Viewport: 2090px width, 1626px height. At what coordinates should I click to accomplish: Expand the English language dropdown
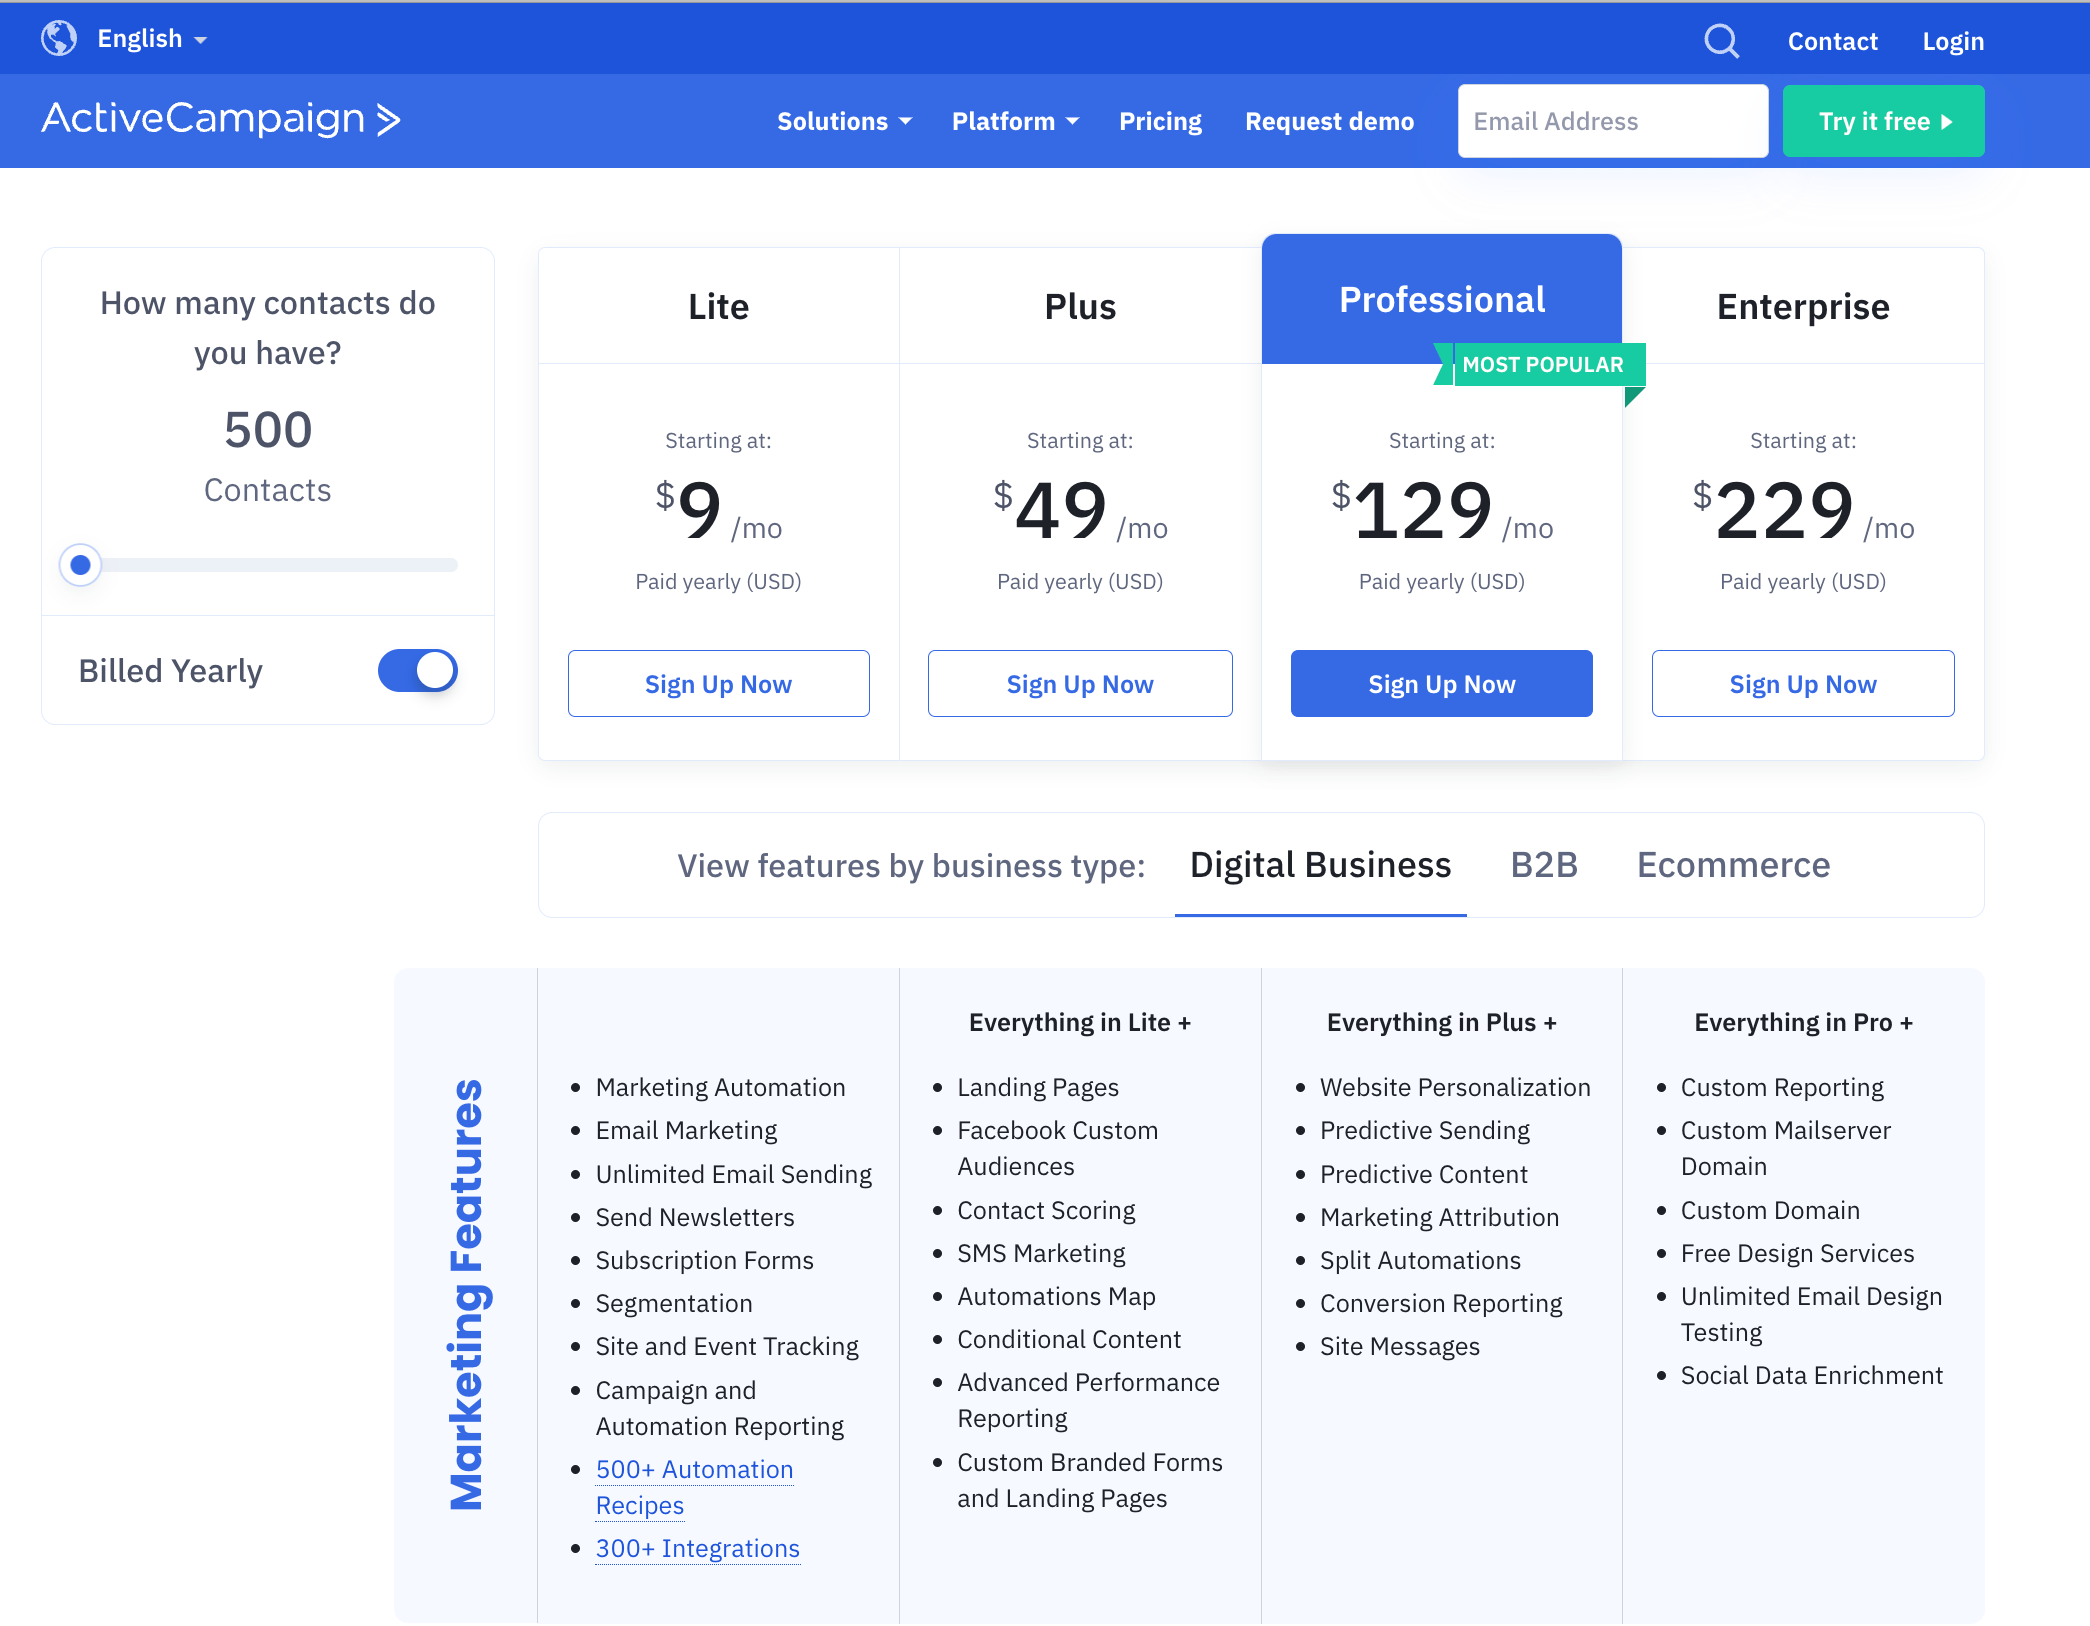click(x=152, y=39)
